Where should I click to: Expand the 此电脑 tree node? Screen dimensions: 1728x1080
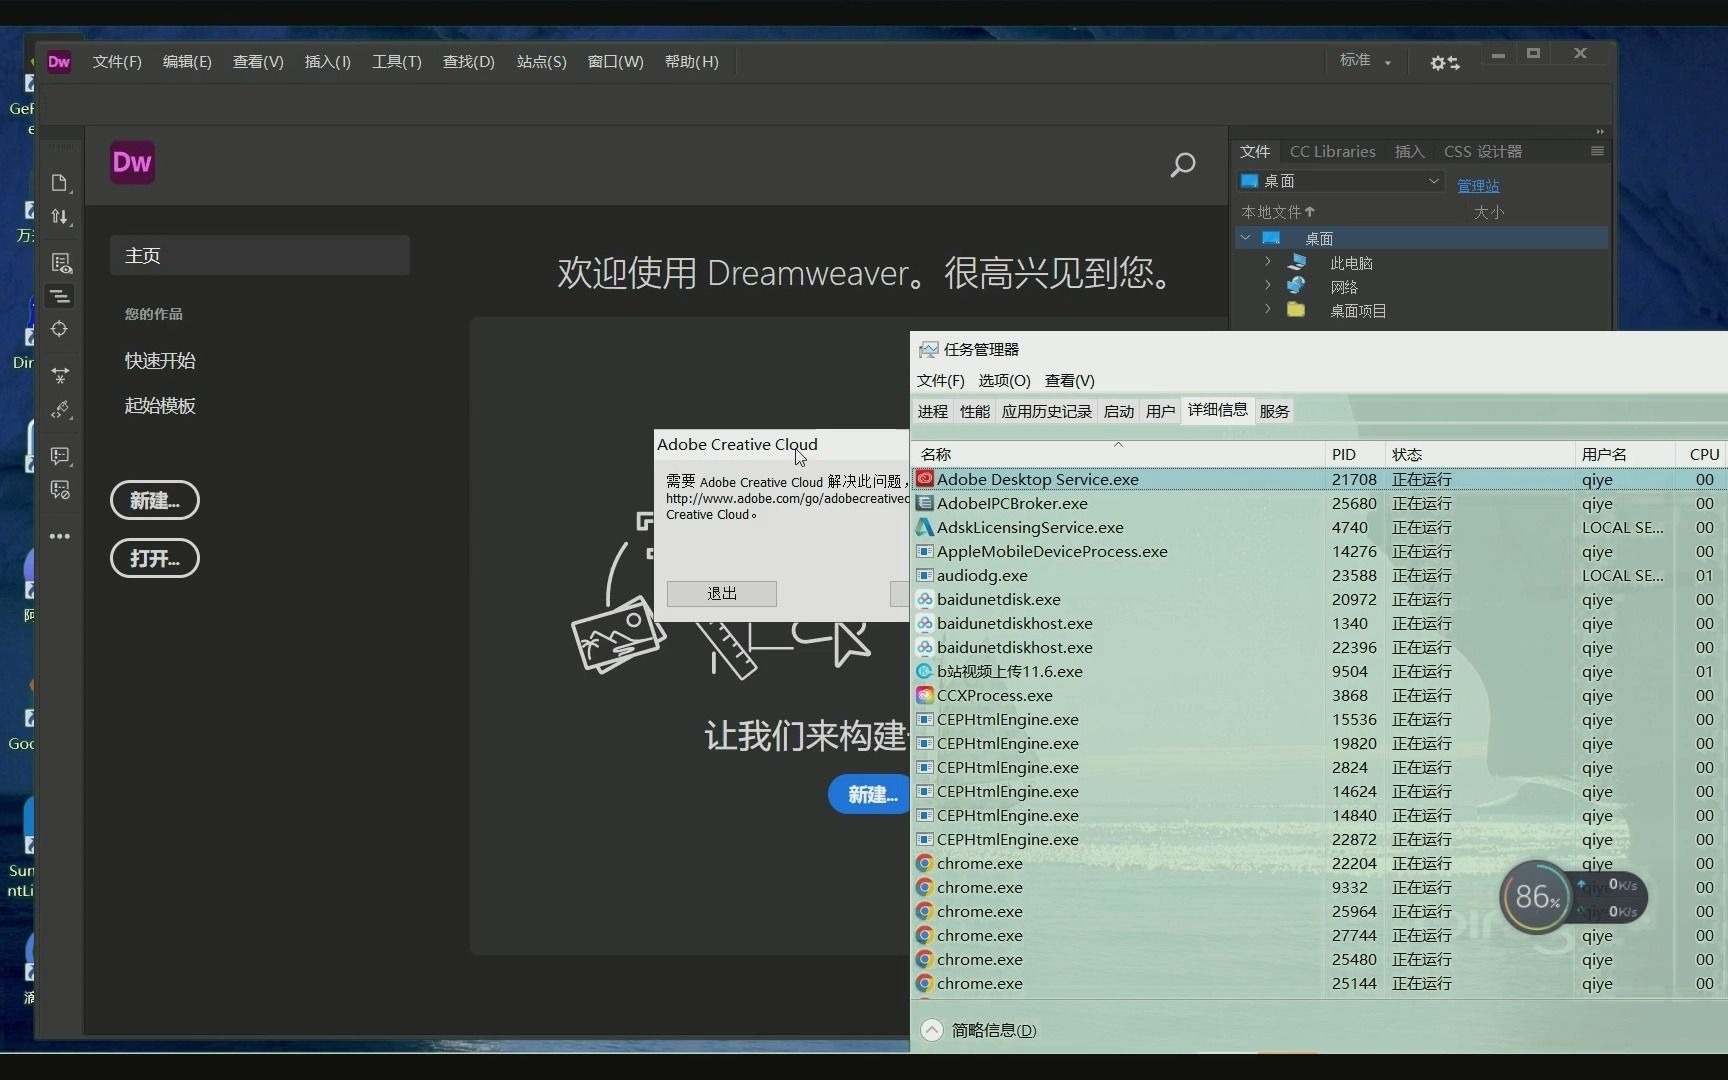click(x=1268, y=261)
